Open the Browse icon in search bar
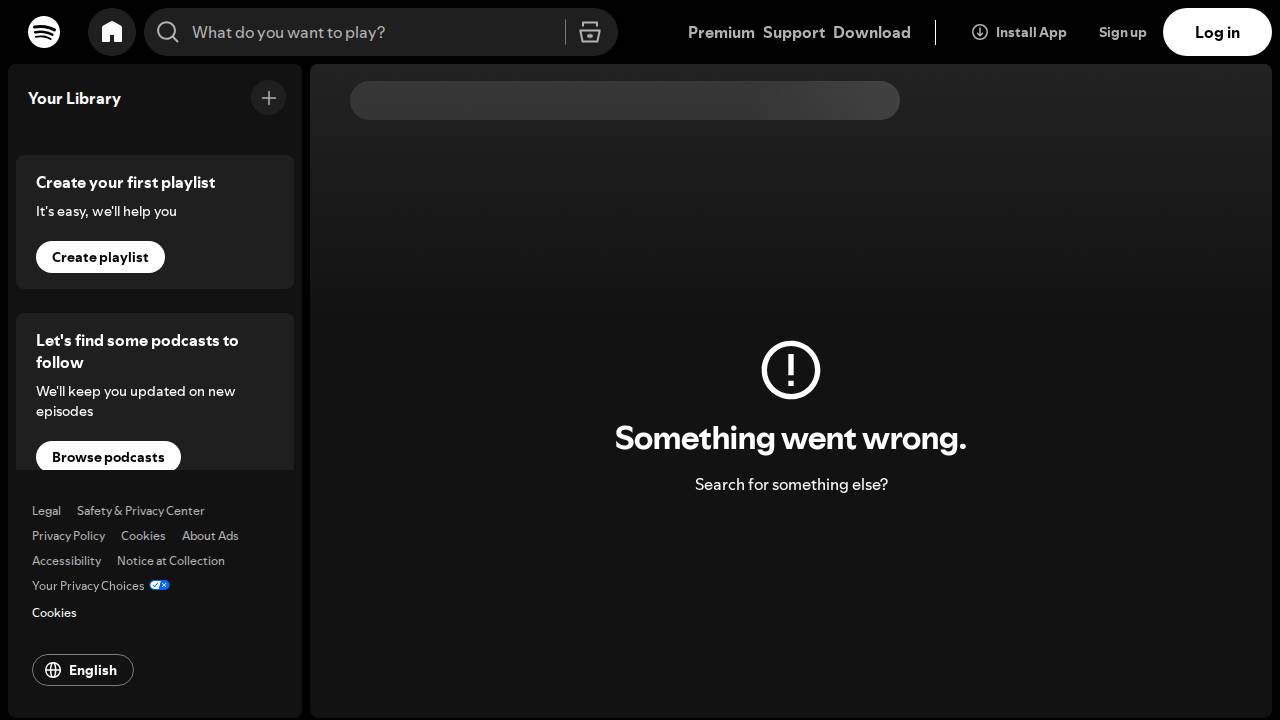The height and width of the screenshot is (720, 1280). (590, 32)
